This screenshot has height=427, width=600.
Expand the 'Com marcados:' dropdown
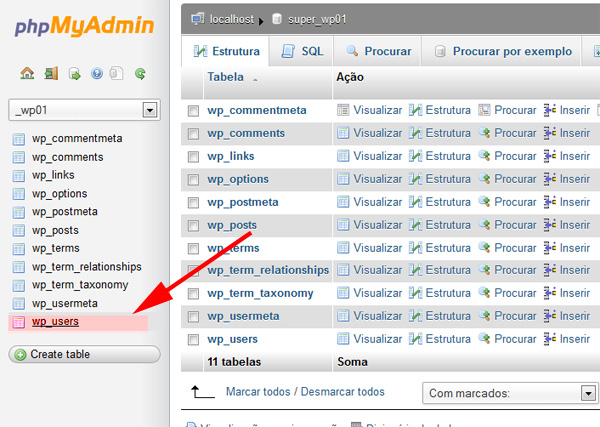click(x=510, y=393)
